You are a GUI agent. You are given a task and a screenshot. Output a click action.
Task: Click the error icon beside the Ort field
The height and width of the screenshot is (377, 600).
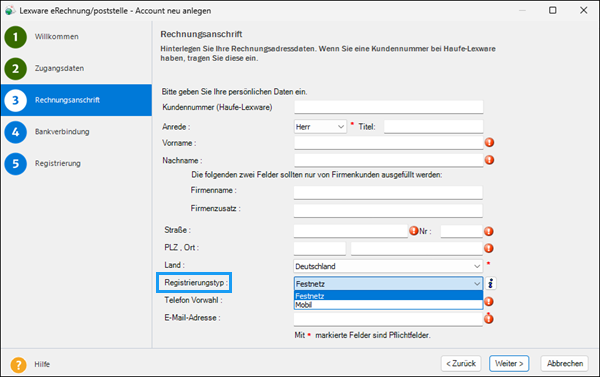tap(489, 248)
